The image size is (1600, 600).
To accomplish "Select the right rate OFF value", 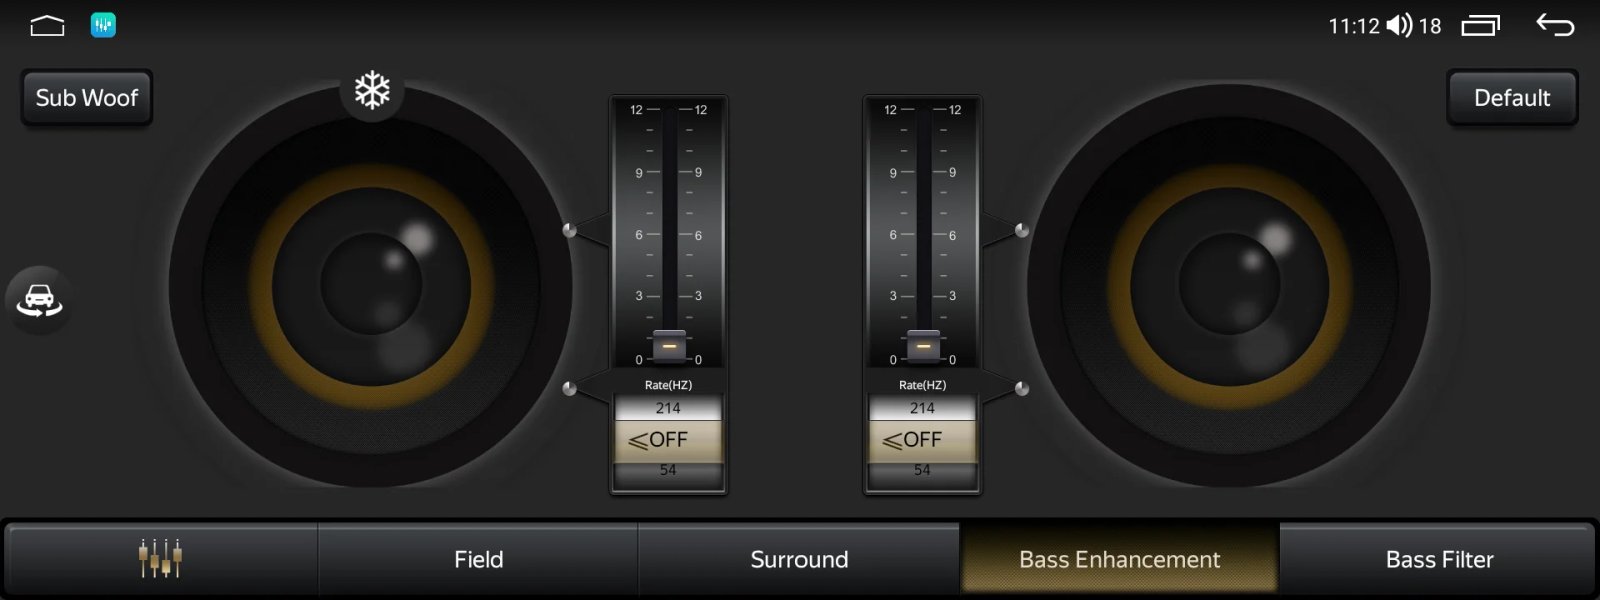I will pos(922,440).
